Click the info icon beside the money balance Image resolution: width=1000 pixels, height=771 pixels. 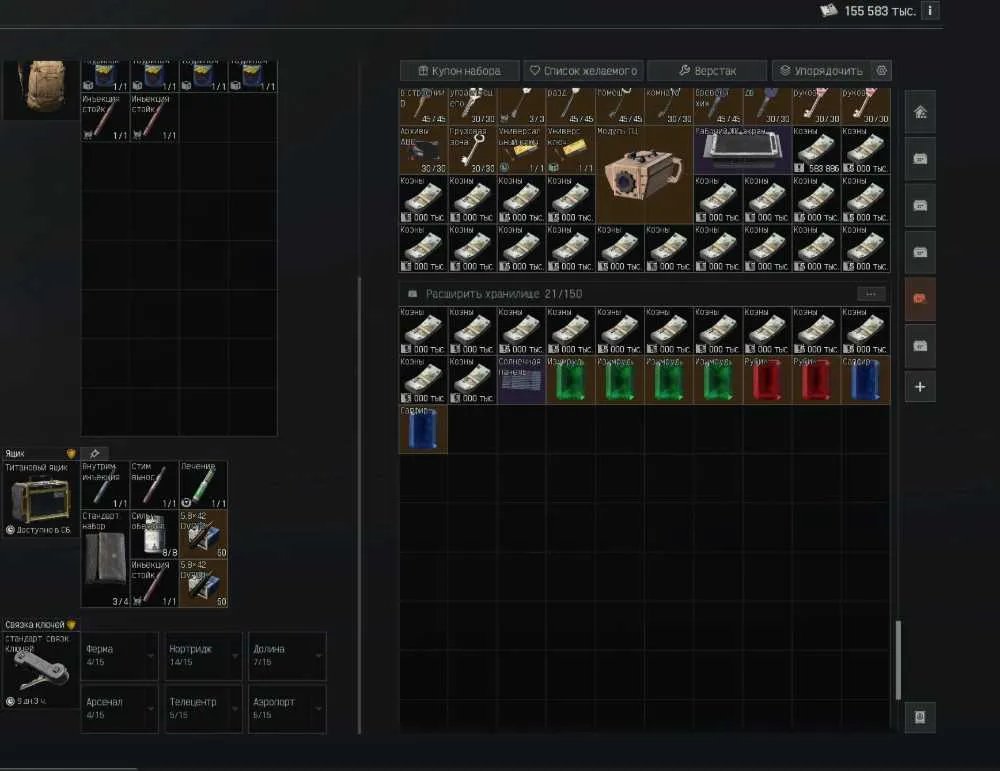coord(930,11)
